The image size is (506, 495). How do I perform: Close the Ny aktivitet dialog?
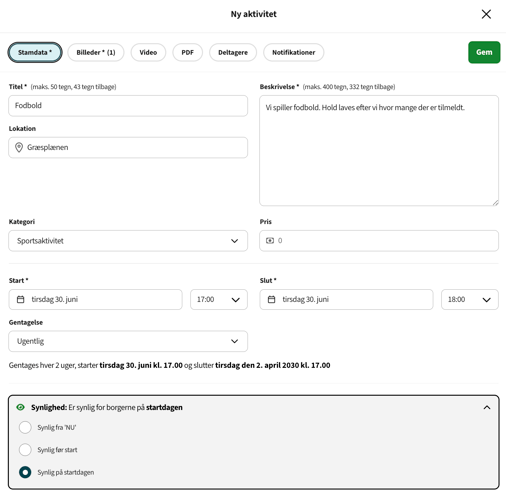[486, 14]
